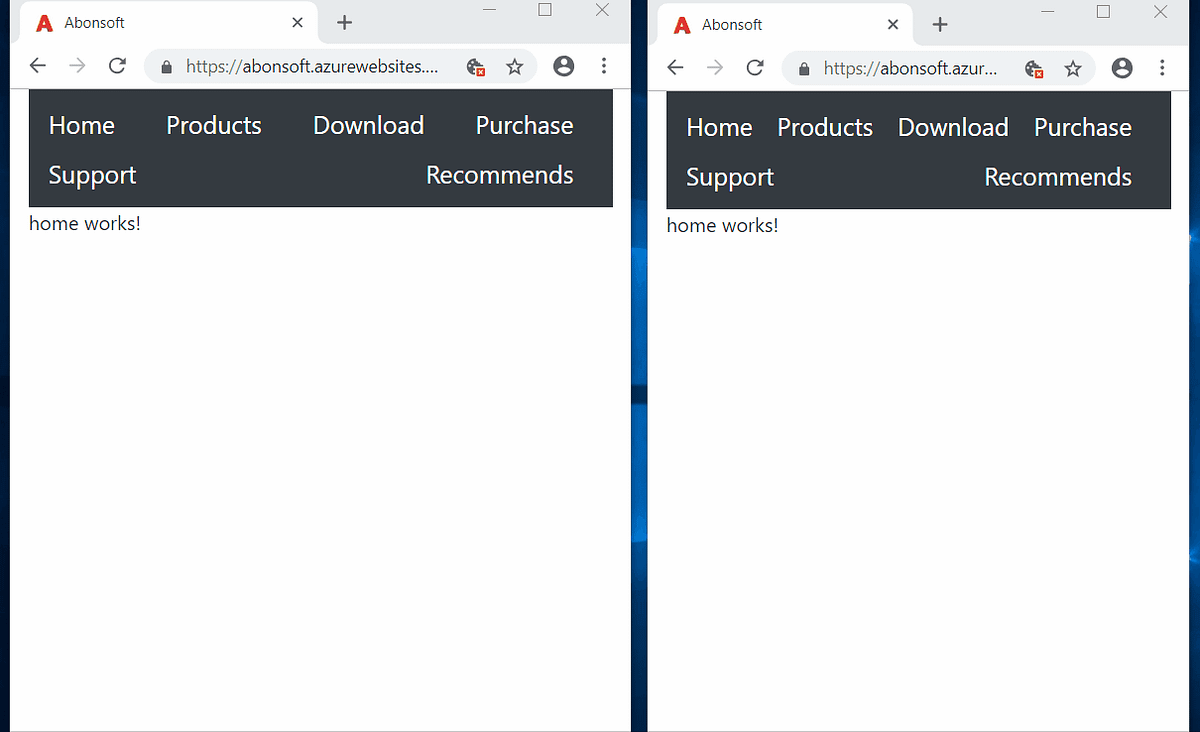Click inside the left window's address bar
1200x732 pixels.
pyautogui.click(x=310, y=67)
